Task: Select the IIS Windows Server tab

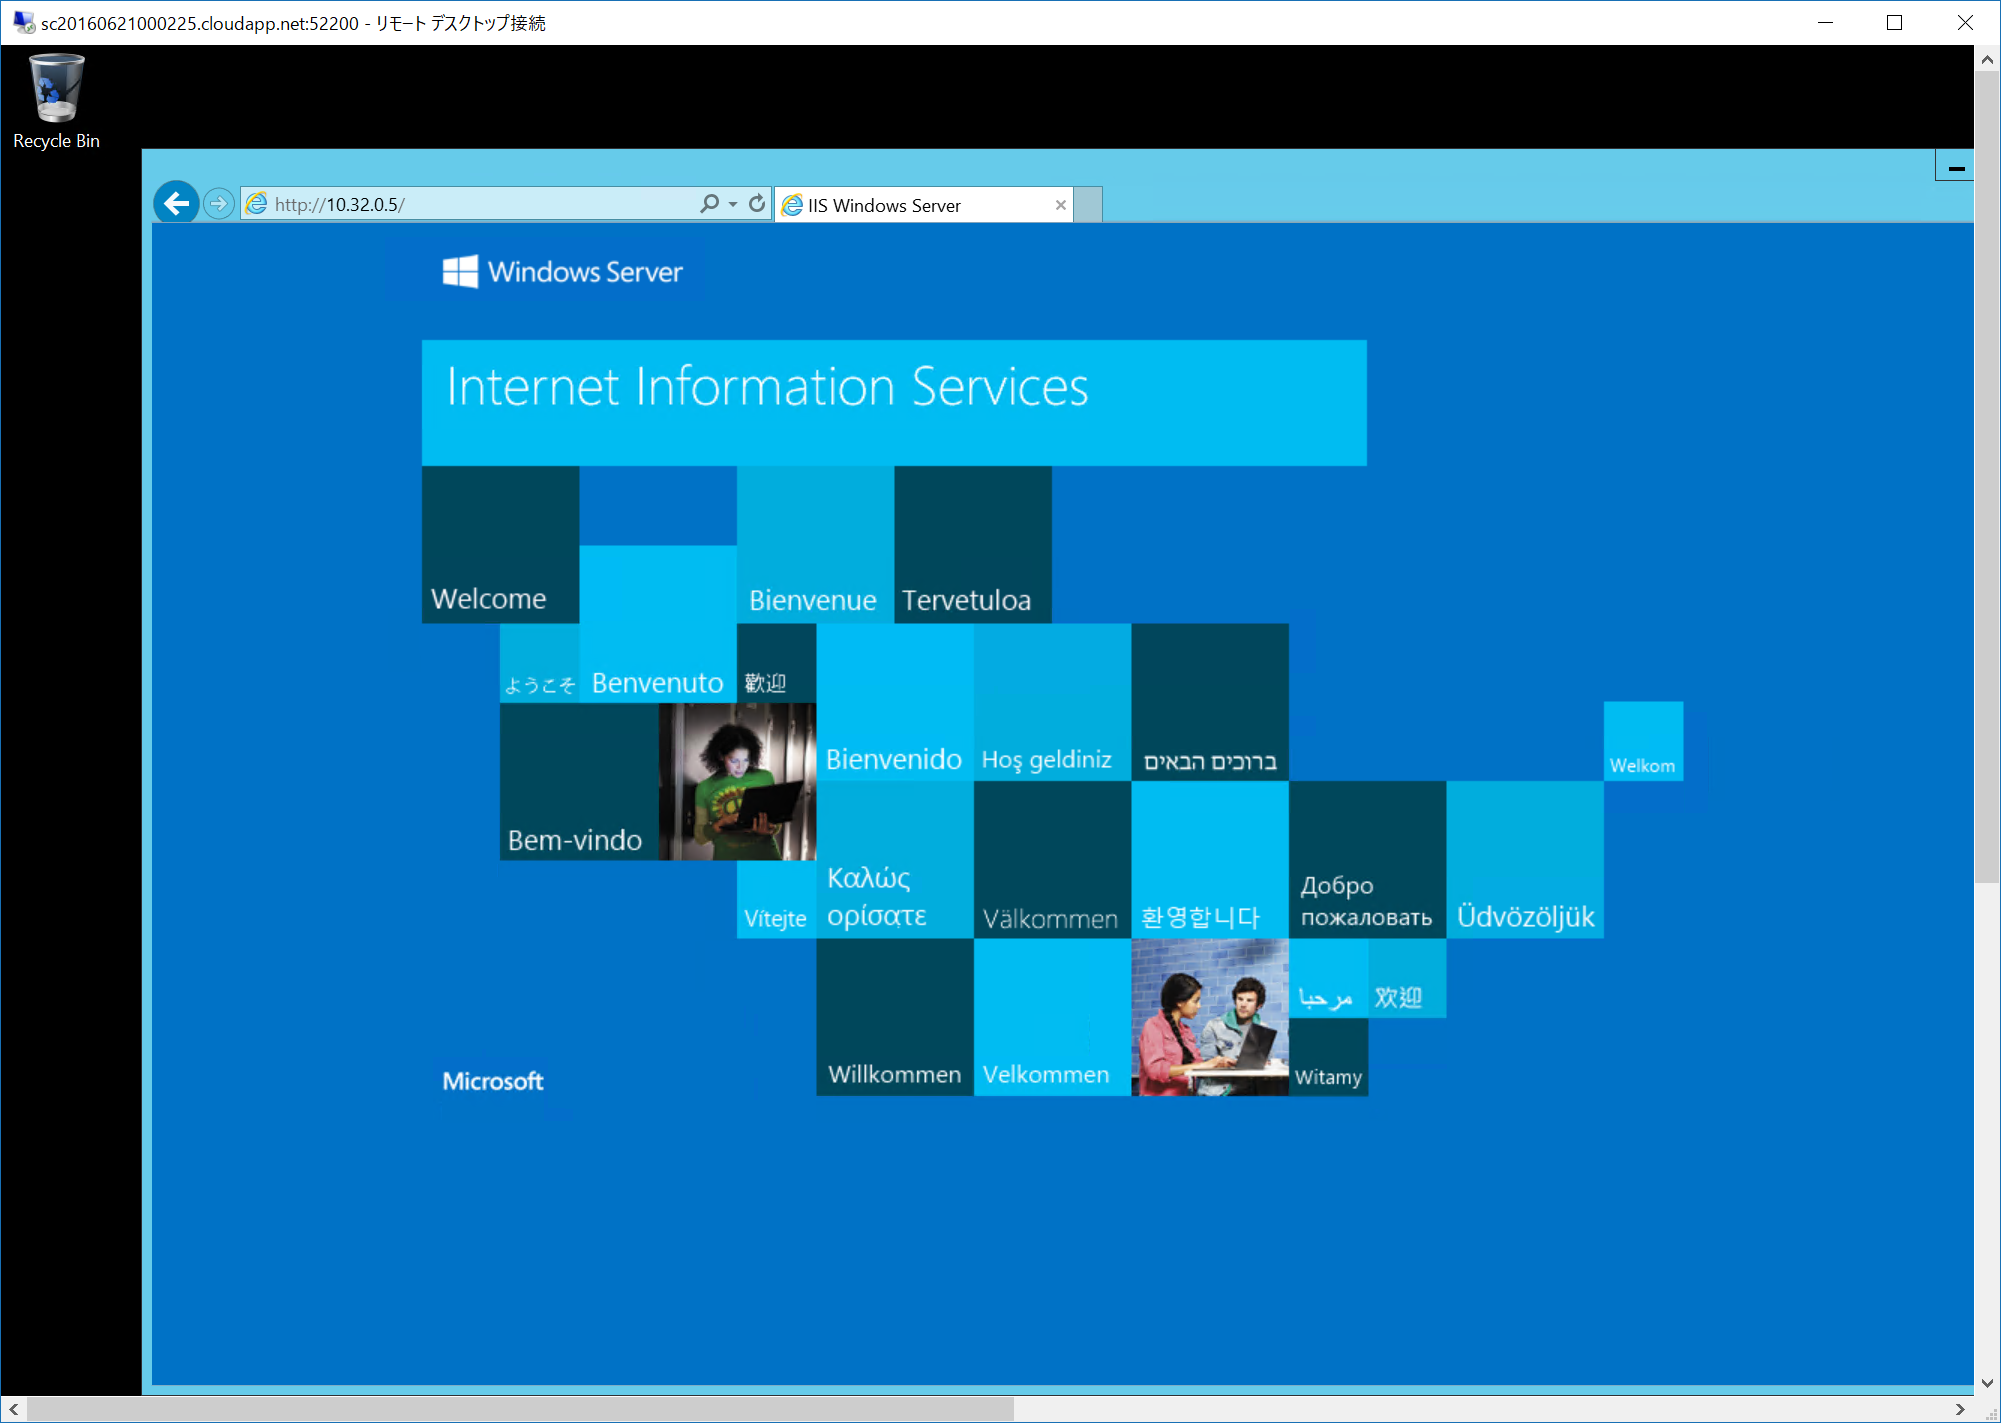Action: click(925, 205)
